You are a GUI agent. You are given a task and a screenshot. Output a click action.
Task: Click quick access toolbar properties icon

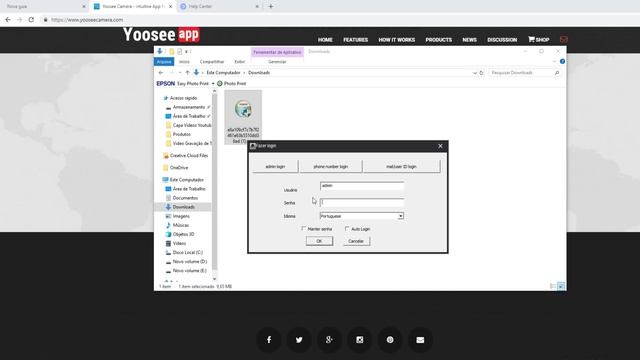180,52
